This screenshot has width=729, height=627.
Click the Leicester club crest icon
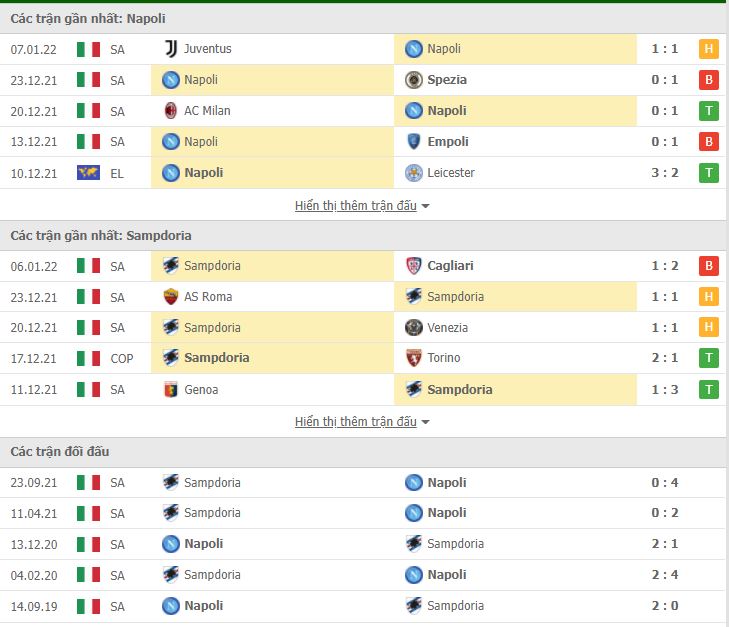(413, 173)
